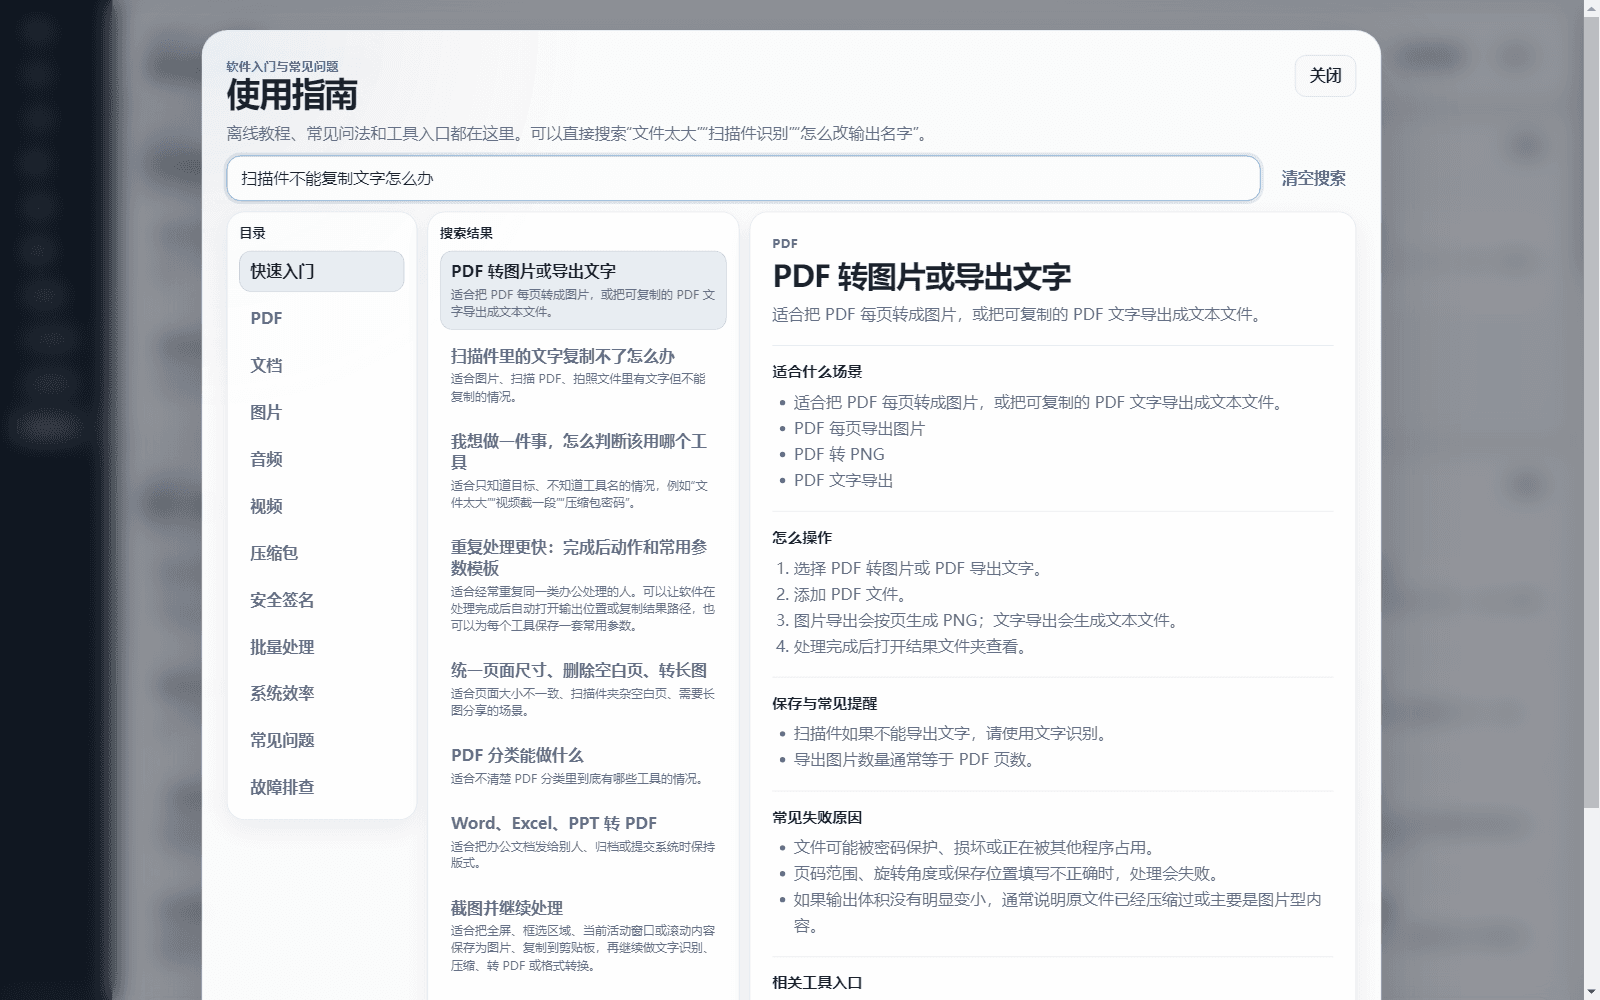Click the 常见失败原因 heading
The width and height of the screenshot is (1600, 1000).
[x=817, y=817]
